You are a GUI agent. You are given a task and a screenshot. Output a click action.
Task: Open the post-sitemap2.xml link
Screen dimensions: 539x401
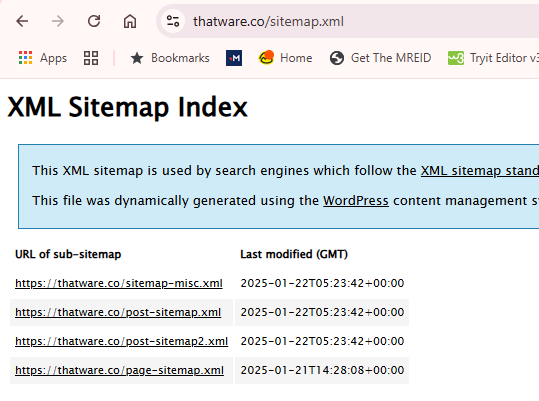coord(121,341)
